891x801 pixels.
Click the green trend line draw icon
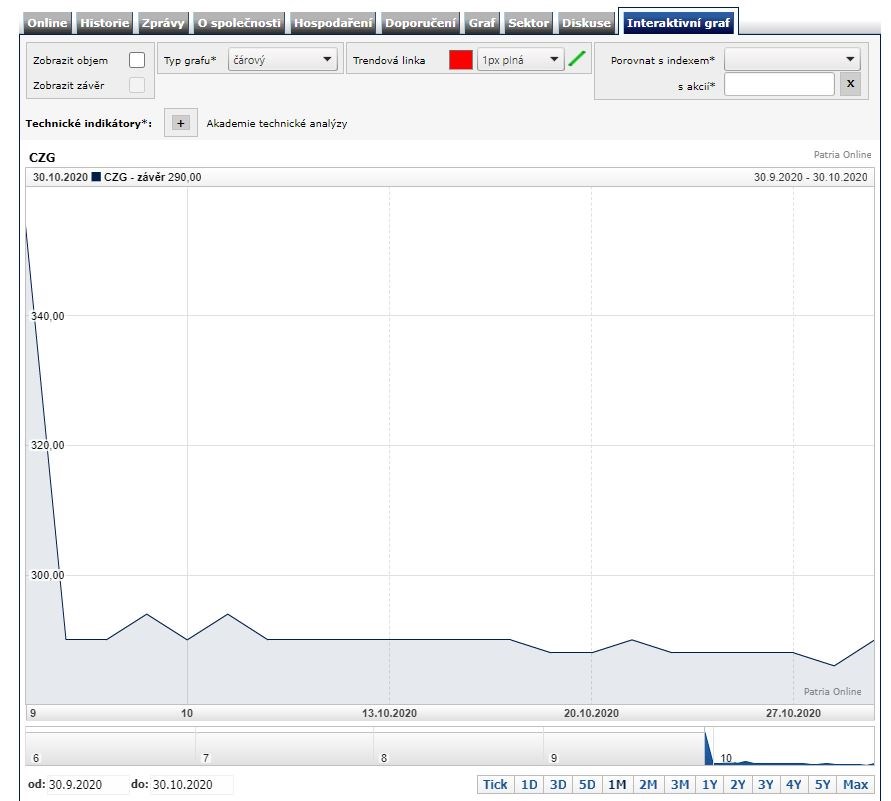576,60
